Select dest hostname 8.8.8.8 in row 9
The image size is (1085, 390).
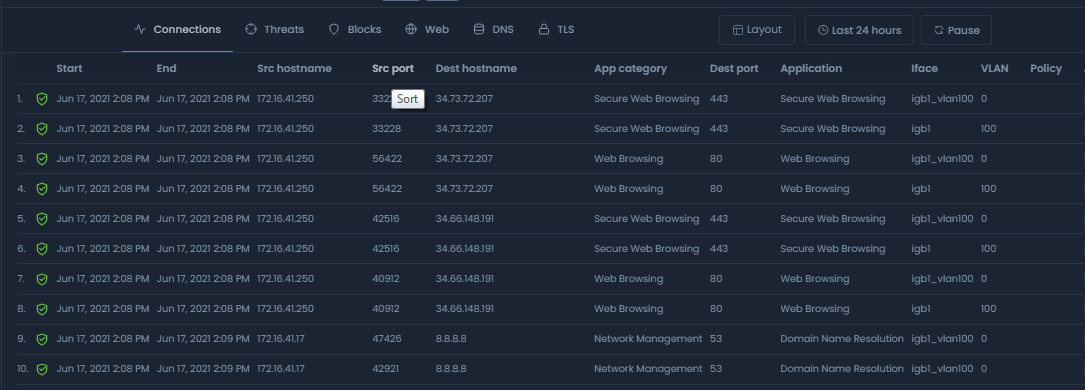[450, 339]
